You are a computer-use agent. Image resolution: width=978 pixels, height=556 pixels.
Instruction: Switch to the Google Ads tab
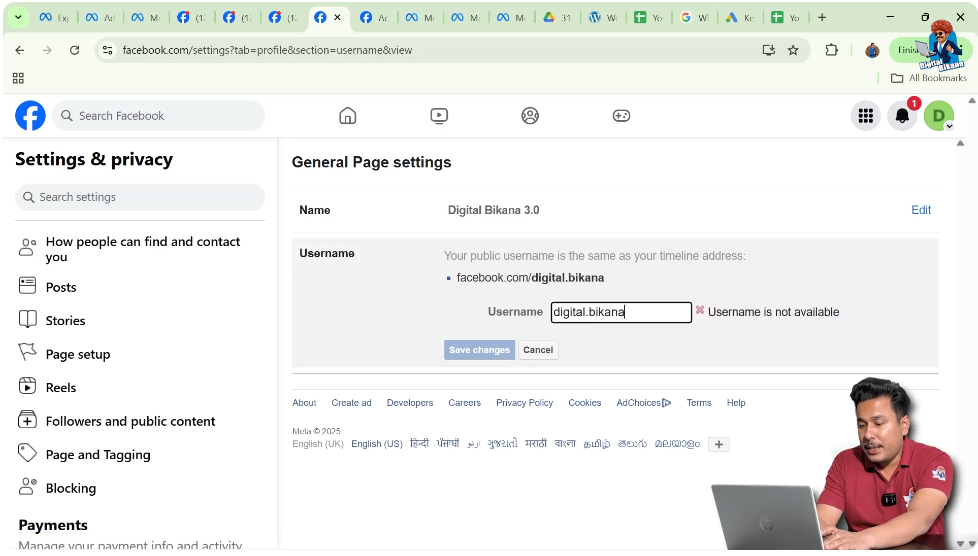740,17
